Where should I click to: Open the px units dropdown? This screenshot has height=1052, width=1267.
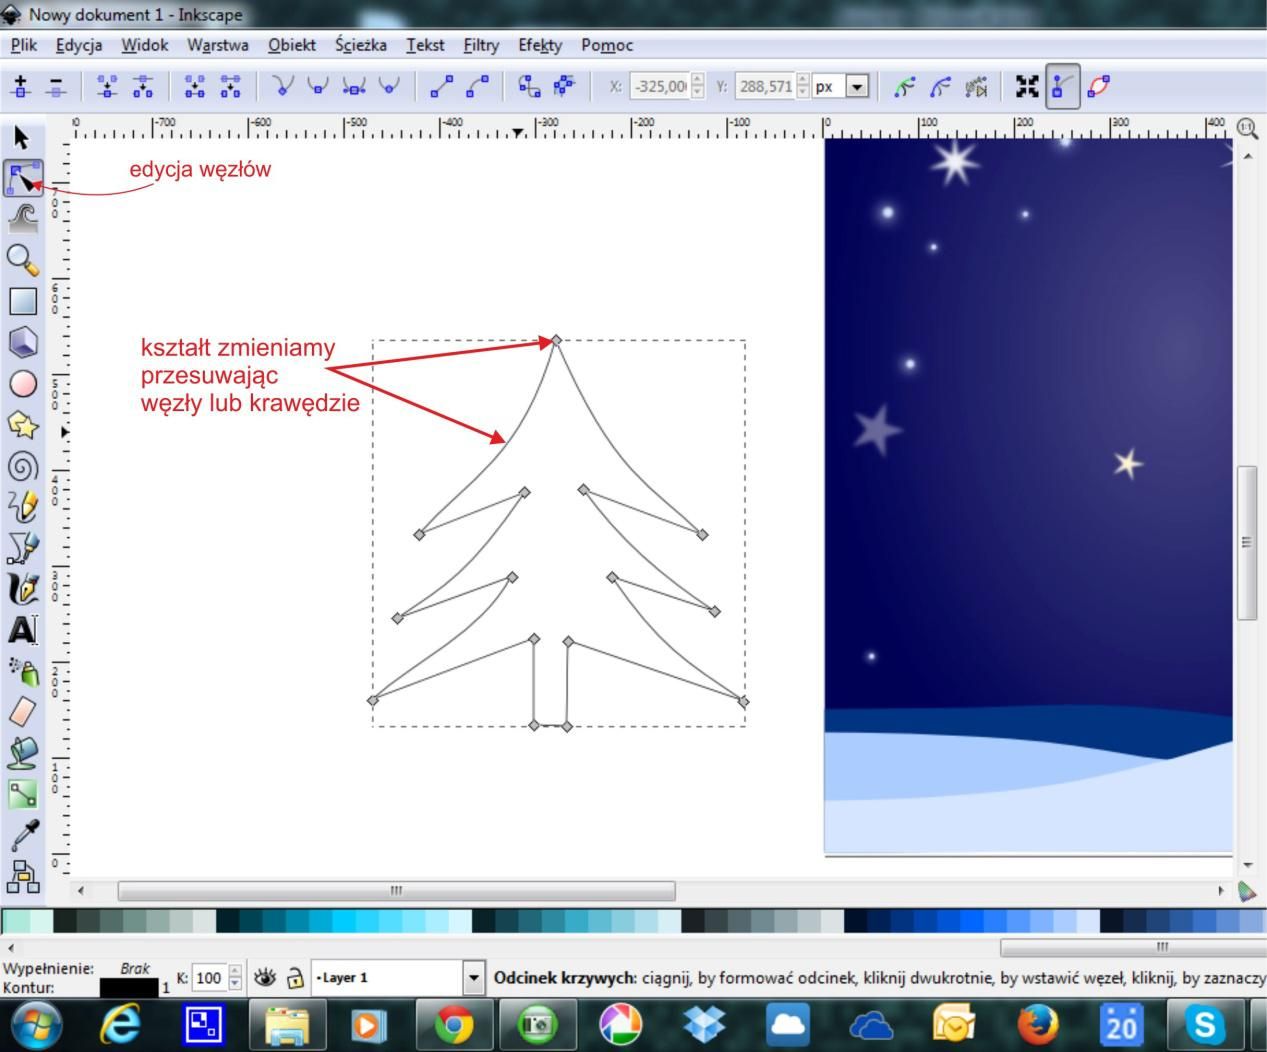856,87
